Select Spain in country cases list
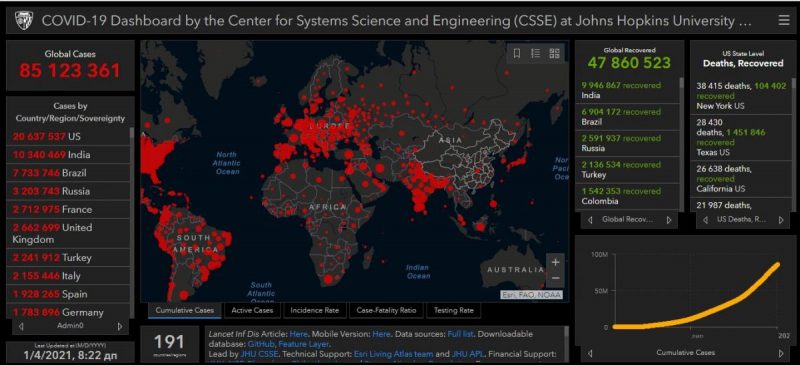 [68, 295]
